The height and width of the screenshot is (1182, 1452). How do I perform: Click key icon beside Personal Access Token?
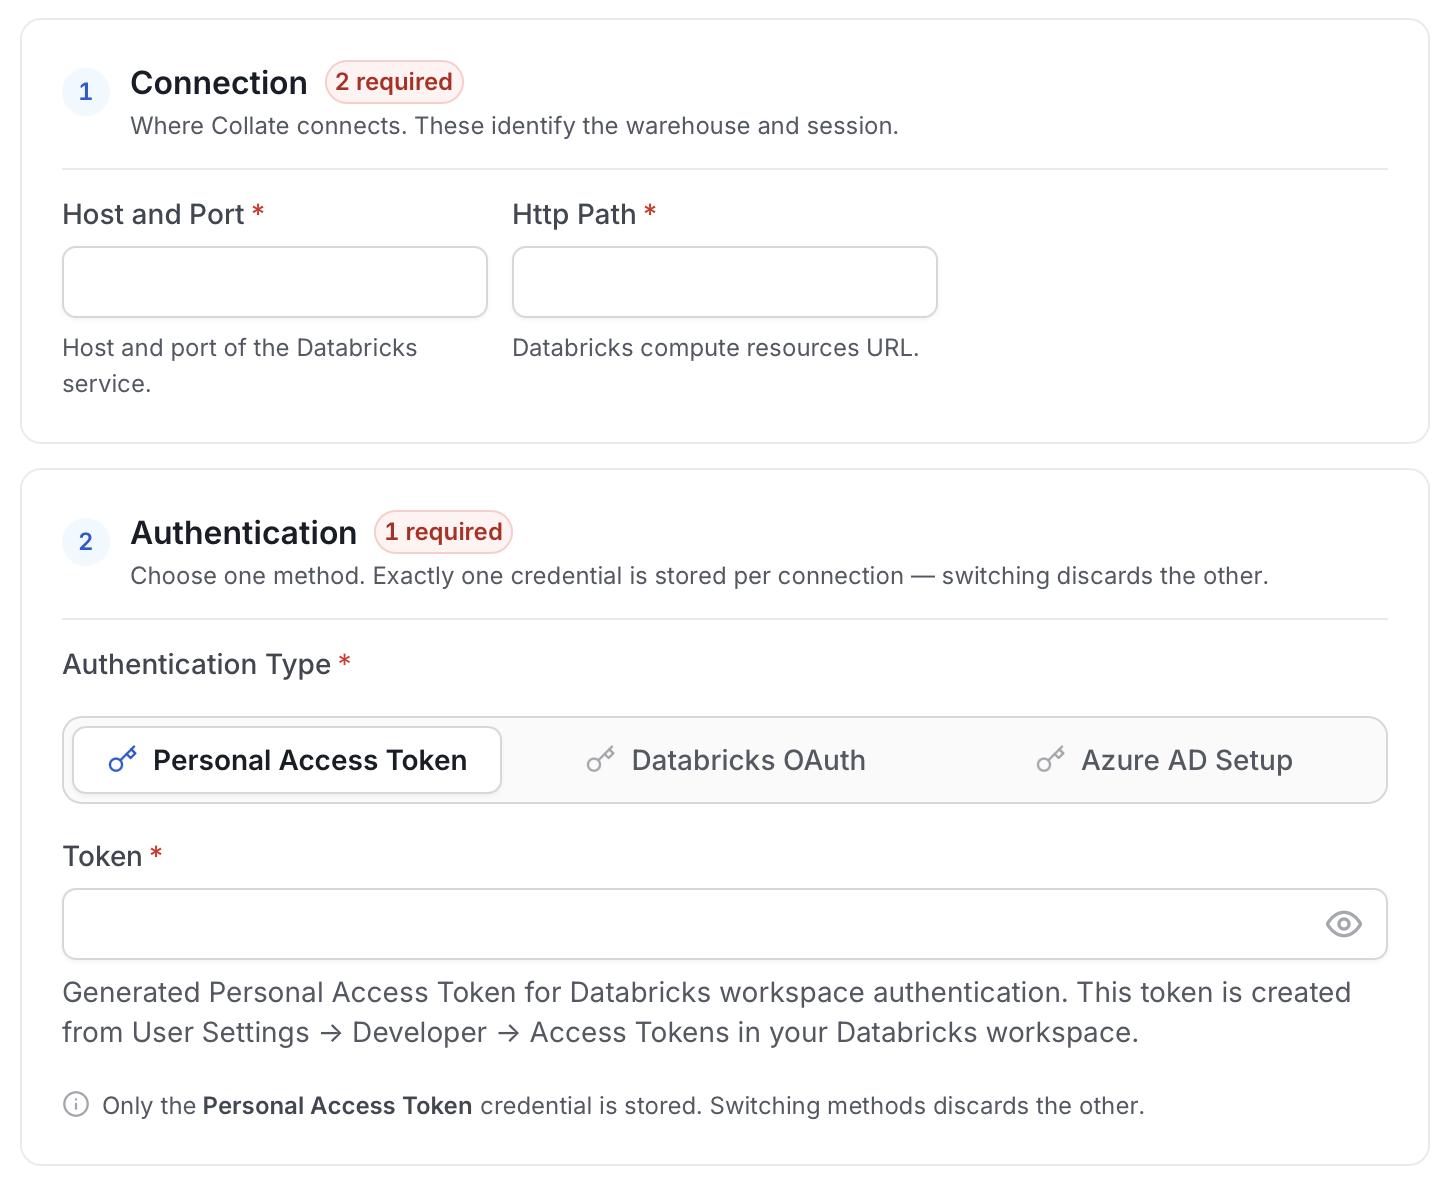[x=122, y=760]
